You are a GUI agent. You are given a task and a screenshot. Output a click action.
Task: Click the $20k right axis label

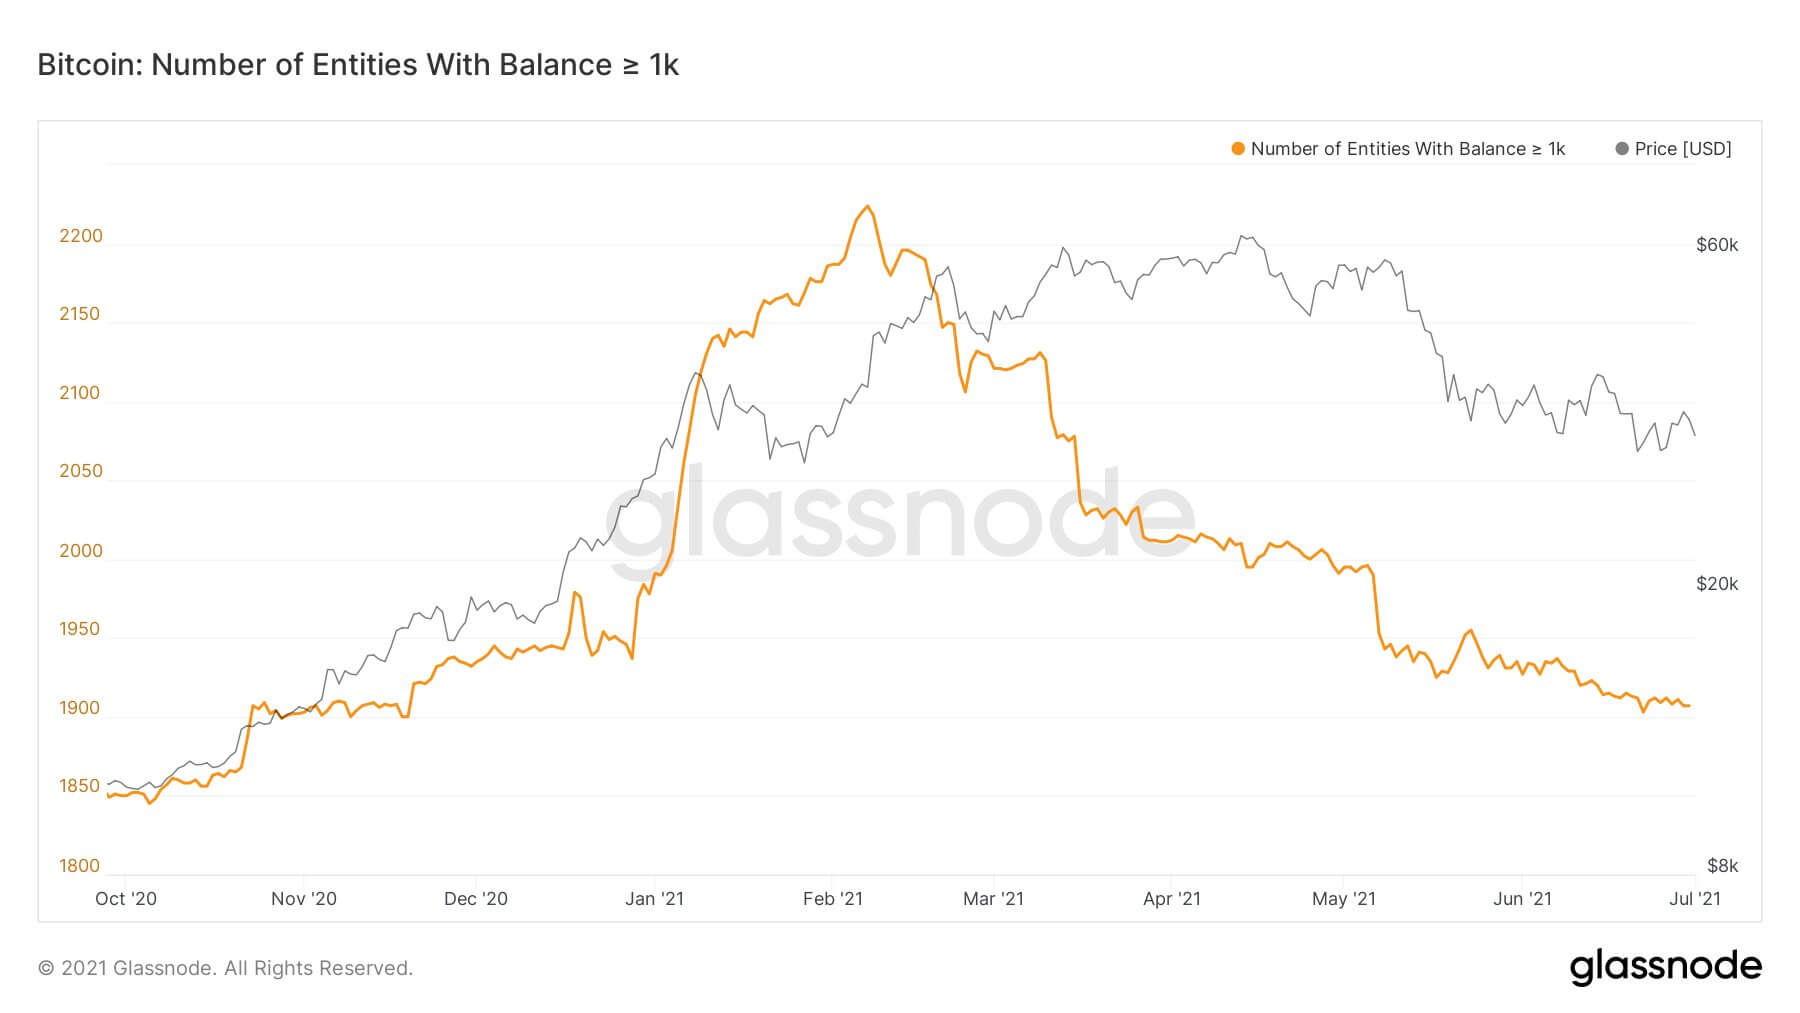coord(1717,584)
